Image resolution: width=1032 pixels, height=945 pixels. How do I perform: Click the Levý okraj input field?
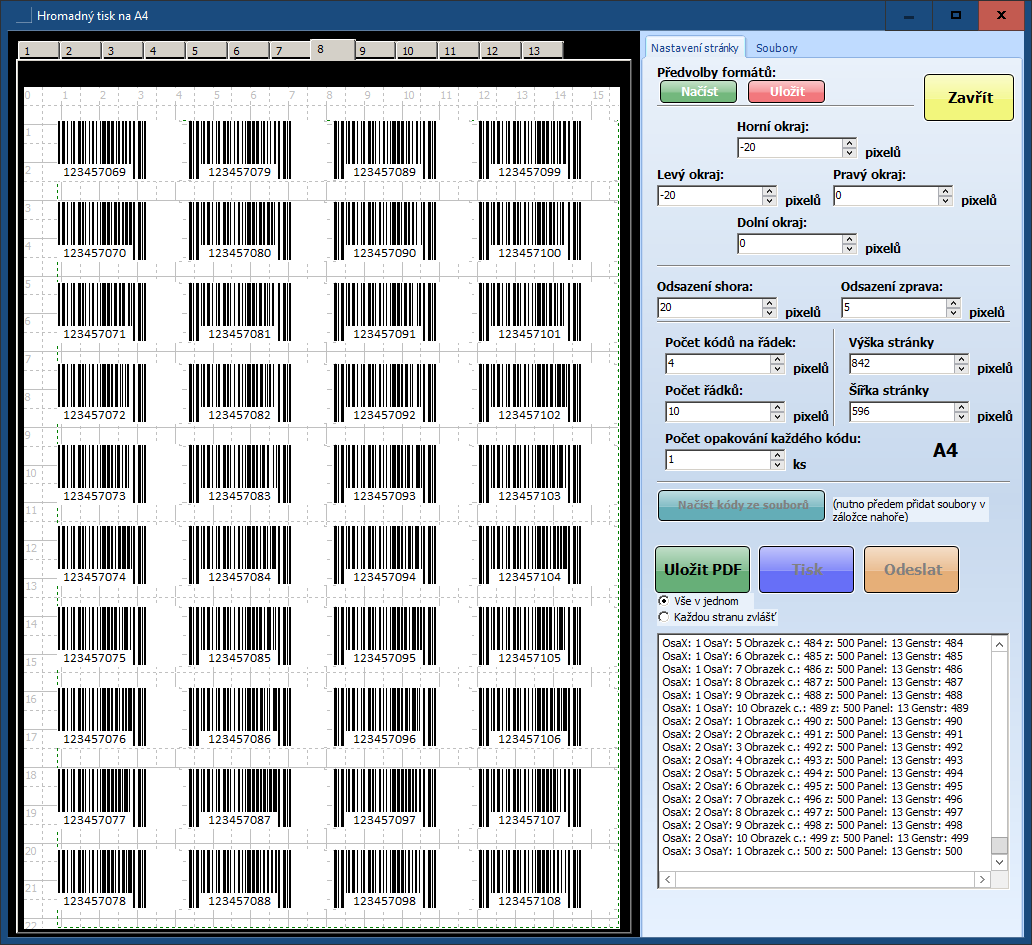pos(710,195)
